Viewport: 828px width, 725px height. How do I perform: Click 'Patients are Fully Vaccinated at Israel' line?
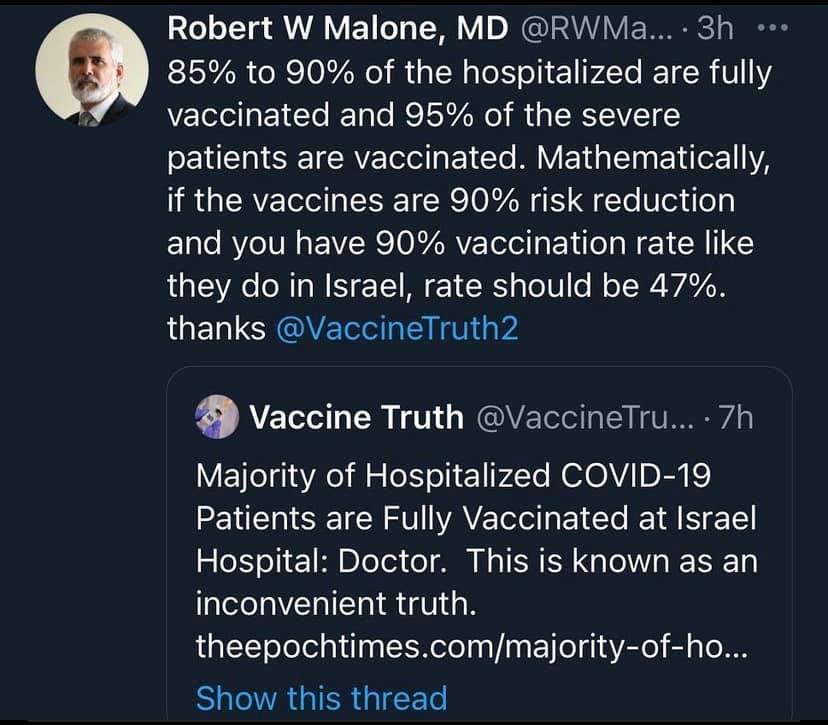[477, 519]
